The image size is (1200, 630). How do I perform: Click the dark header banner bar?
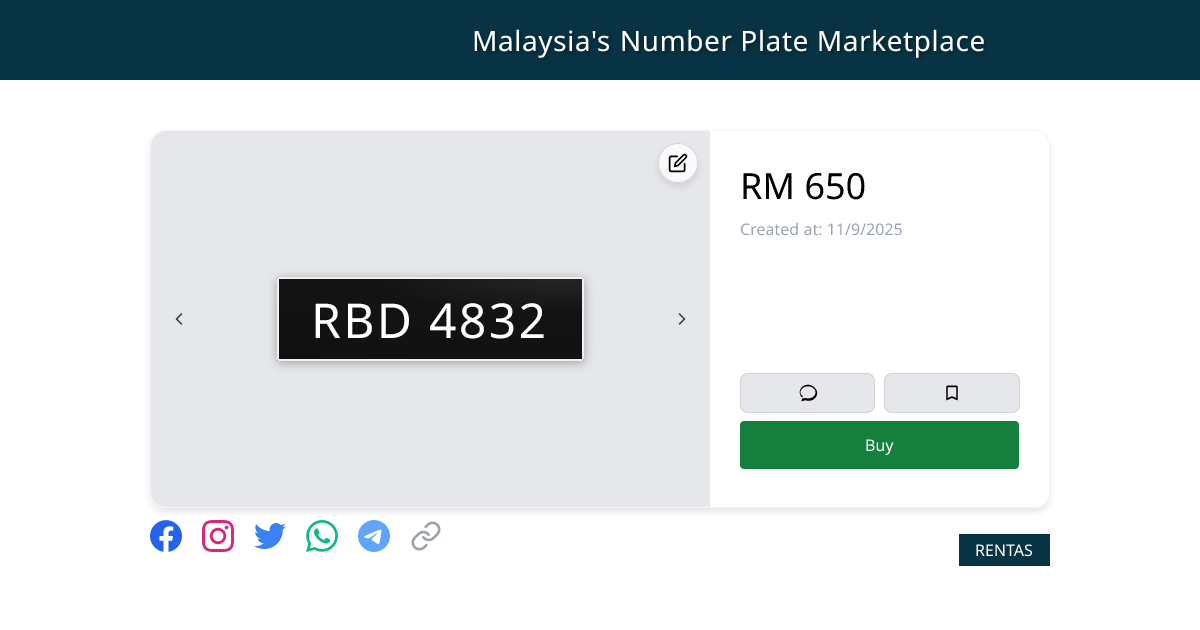tap(600, 40)
